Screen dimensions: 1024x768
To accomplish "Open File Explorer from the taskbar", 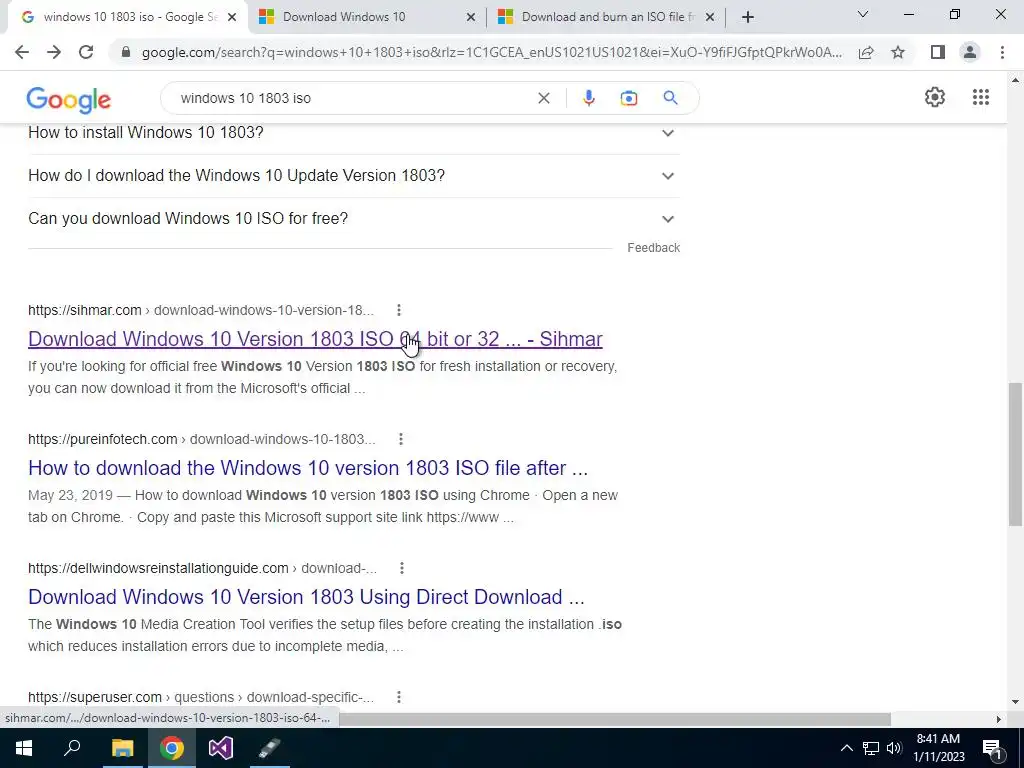I will click(122, 748).
